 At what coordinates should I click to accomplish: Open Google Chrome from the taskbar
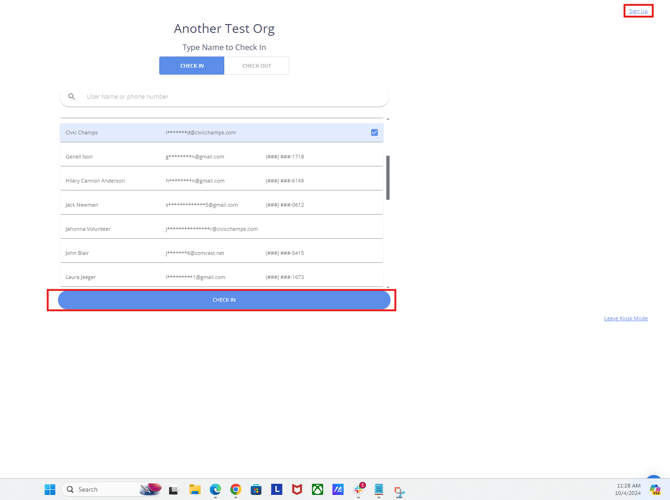[x=236, y=490]
